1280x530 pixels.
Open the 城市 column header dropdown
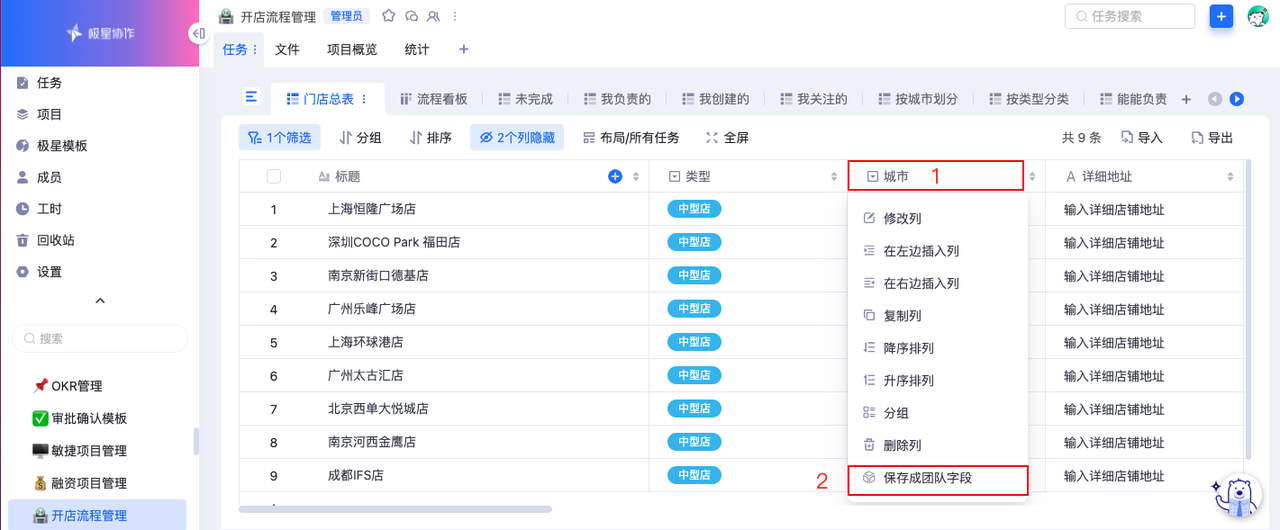936,176
